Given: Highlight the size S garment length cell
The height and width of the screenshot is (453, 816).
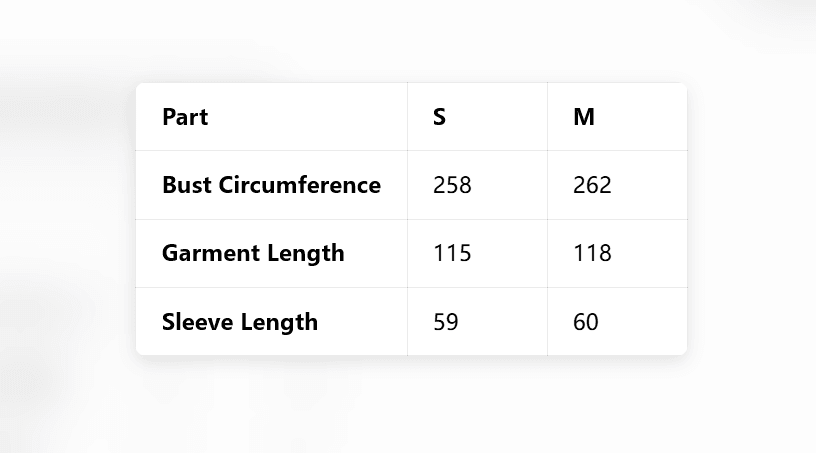Looking at the screenshot, I should [477, 253].
